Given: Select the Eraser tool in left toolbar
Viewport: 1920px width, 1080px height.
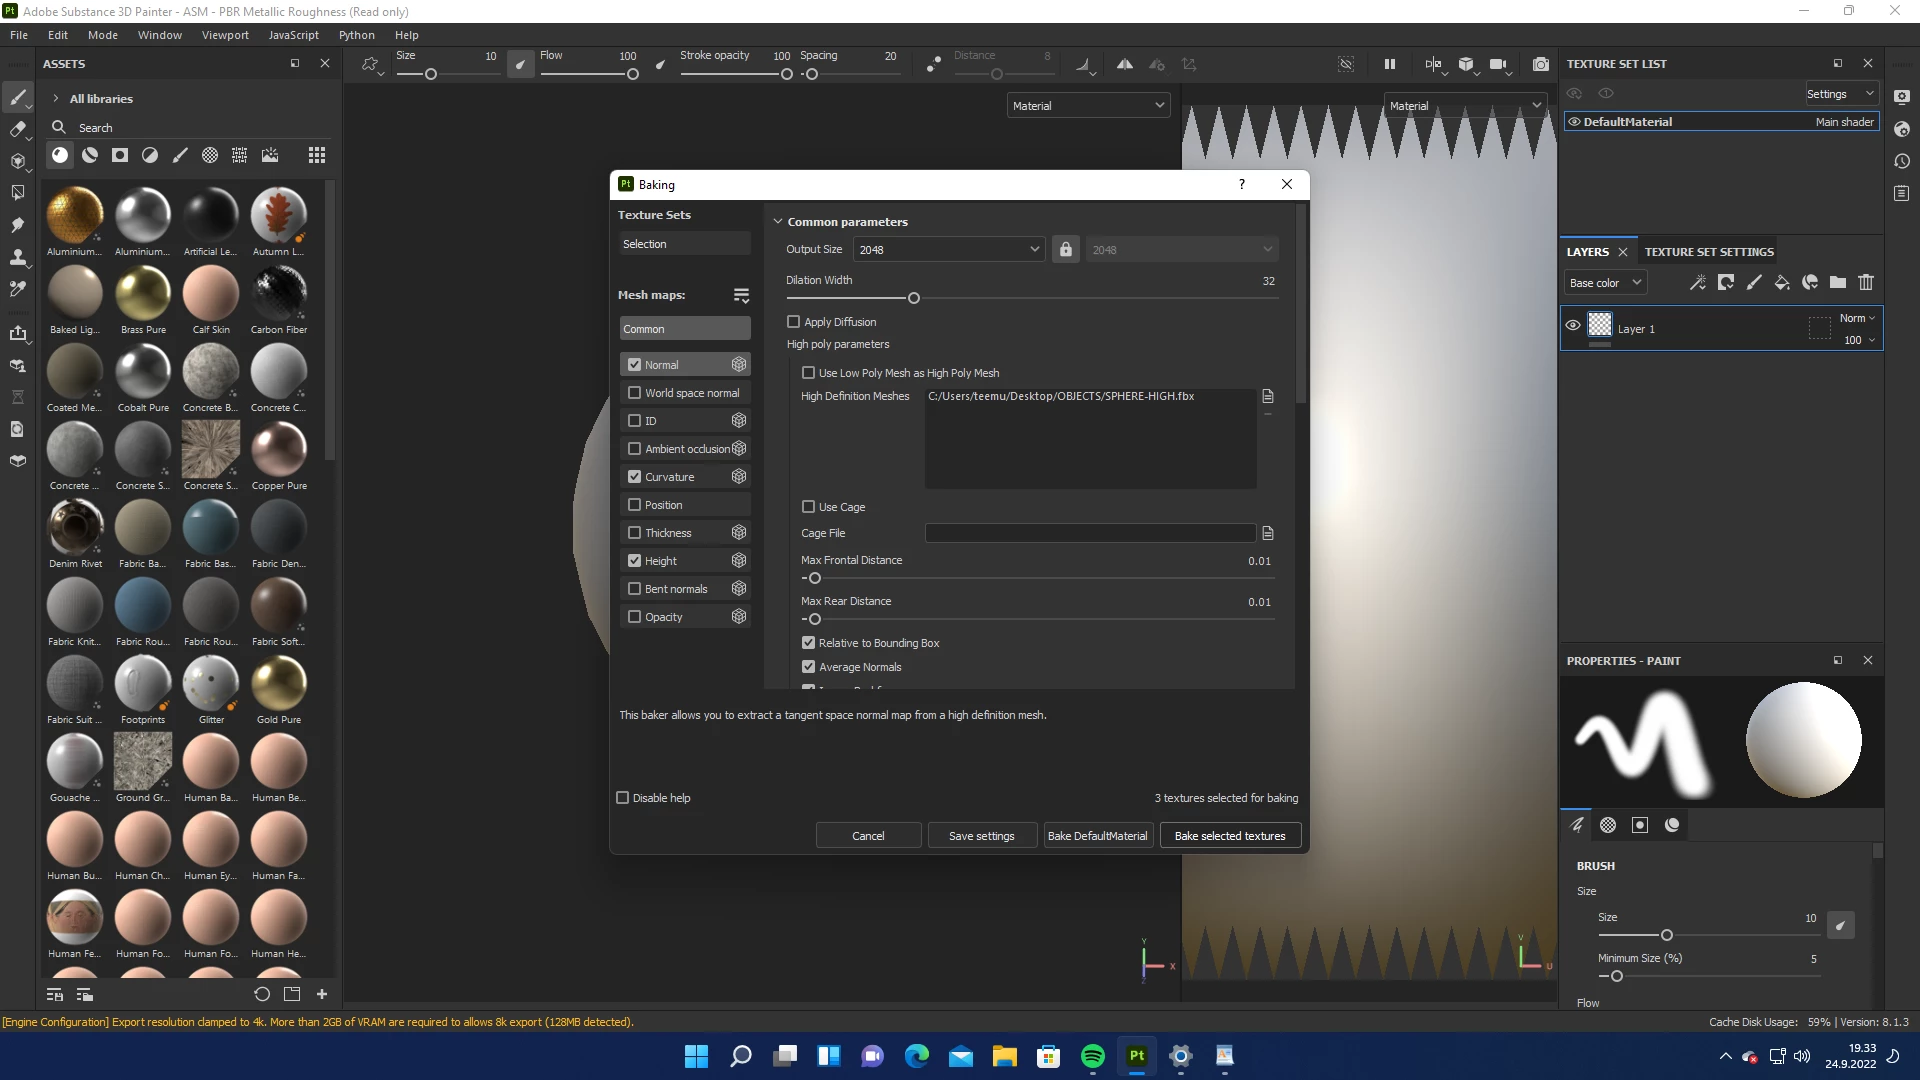Looking at the screenshot, I should pos(17,129).
